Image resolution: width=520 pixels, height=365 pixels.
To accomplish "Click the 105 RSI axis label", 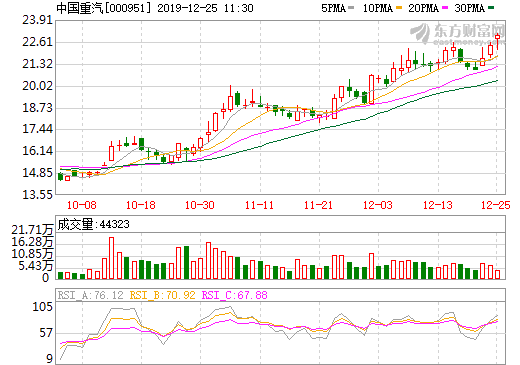I will tap(42, 306).
